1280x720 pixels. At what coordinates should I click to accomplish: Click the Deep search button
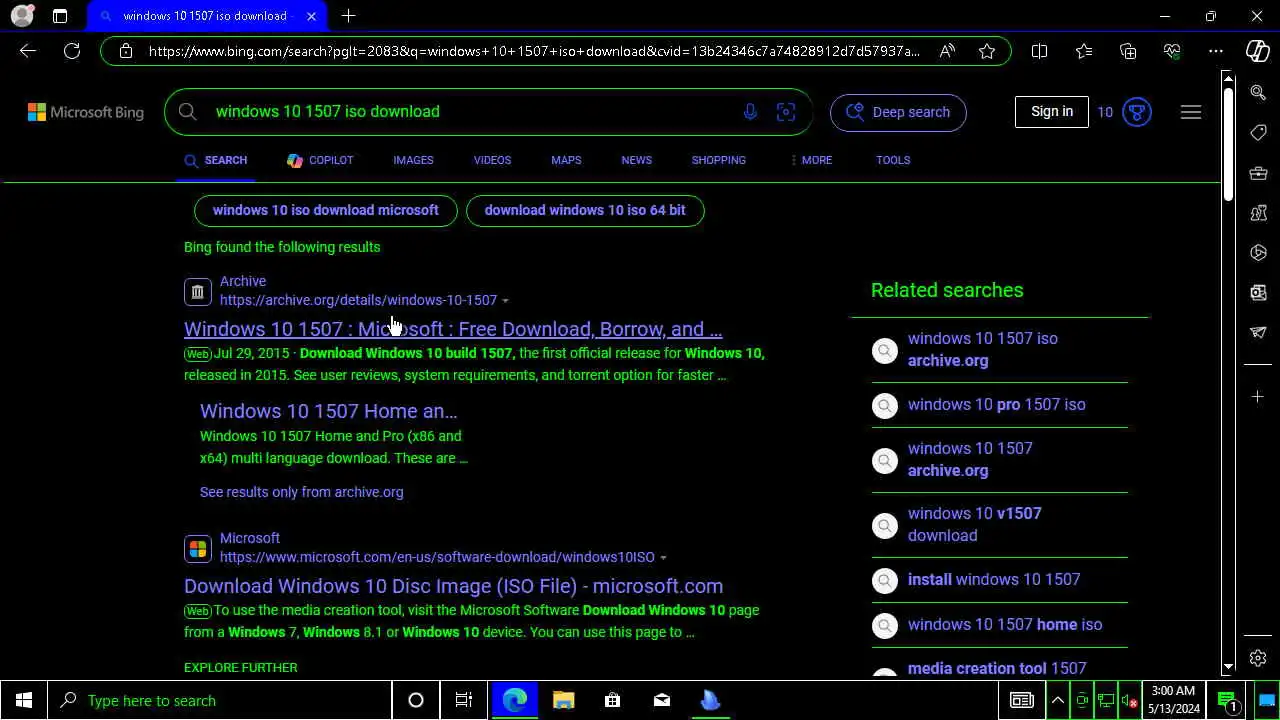click(x=898, y=112)
